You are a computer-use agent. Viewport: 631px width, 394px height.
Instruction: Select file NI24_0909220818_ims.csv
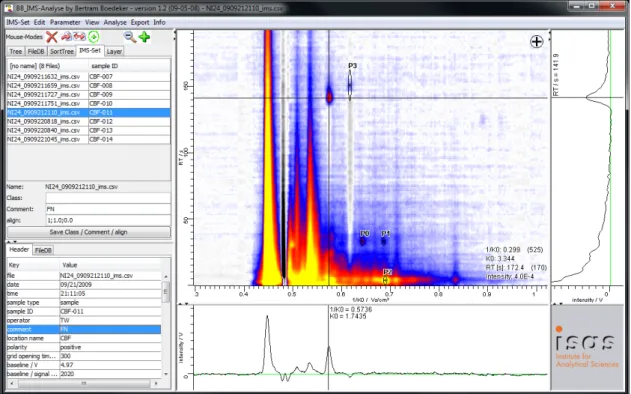point(47,122)
